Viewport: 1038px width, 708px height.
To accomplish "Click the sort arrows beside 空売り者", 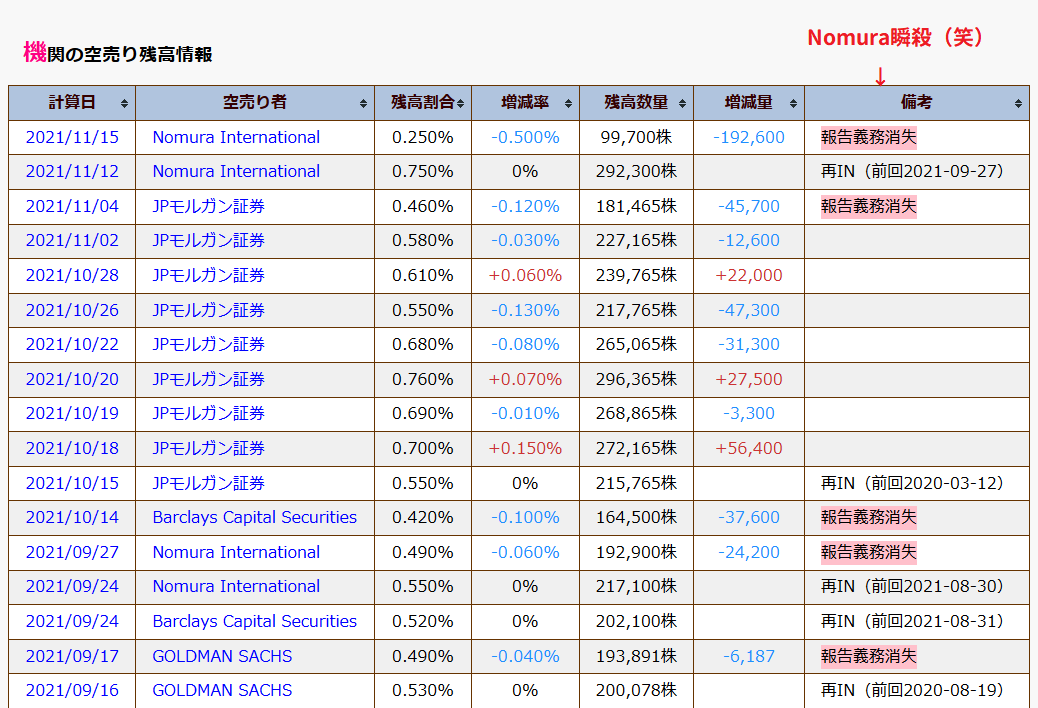I will tap(364, 103).
